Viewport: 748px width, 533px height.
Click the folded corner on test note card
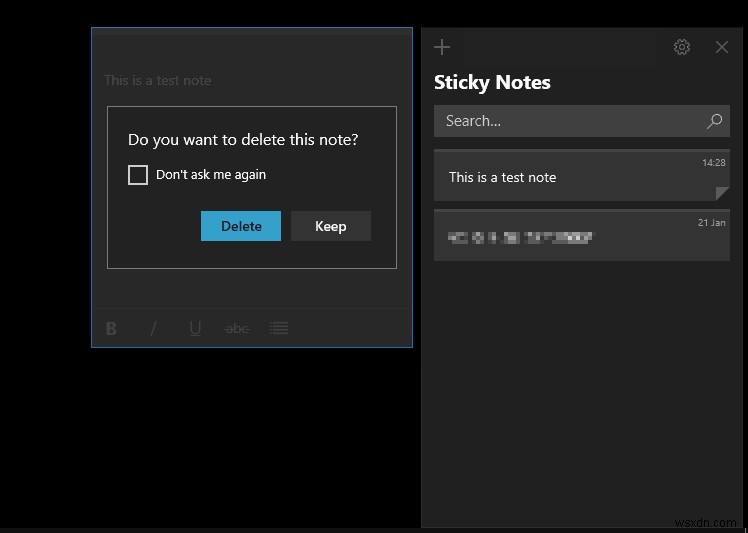722,193
